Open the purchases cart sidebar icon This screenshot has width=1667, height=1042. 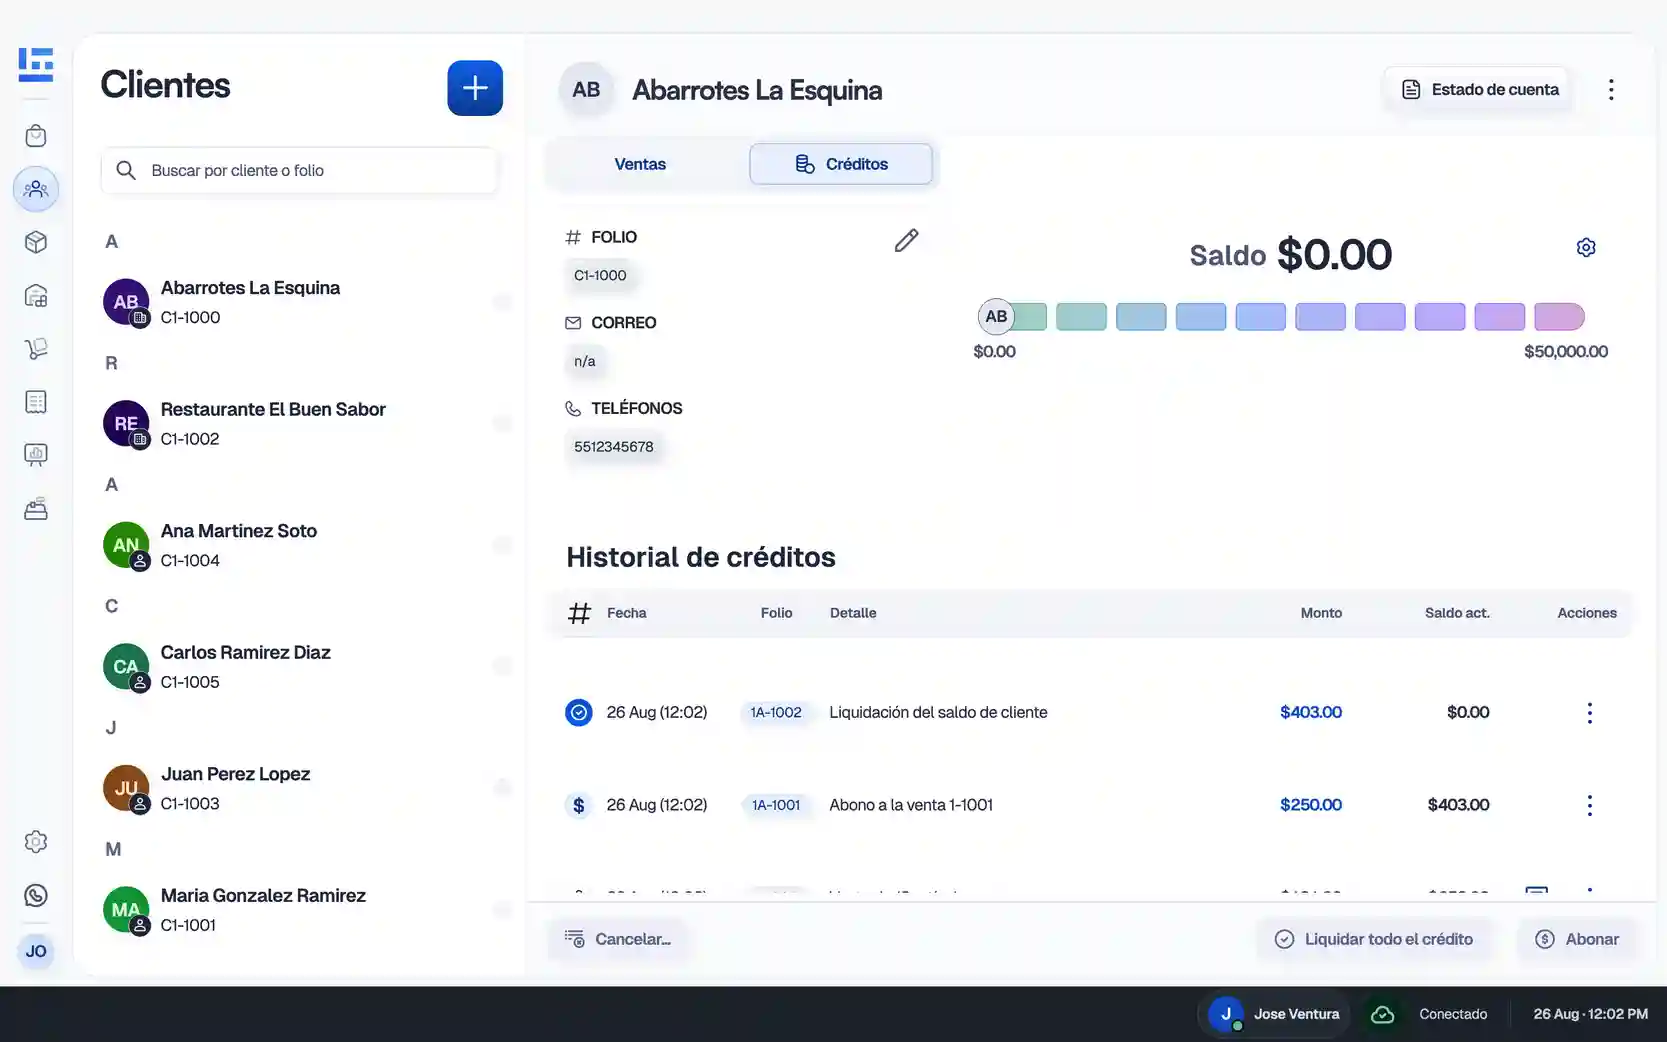click(x=36, y=349)
